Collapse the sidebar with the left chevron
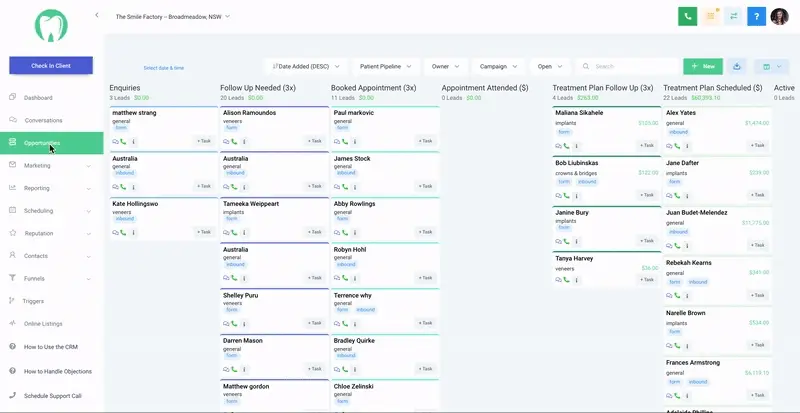The image size is (800, 413). (97, 15)
